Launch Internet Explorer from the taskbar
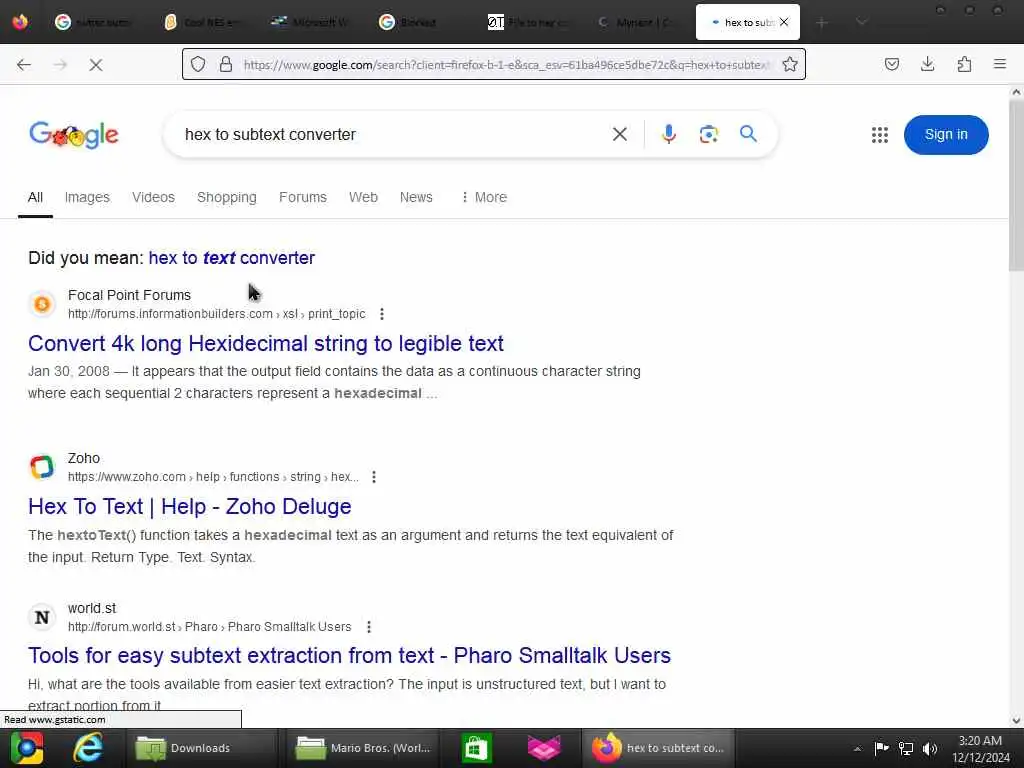This screenshot has width=1024, height=768. (88, 748)
